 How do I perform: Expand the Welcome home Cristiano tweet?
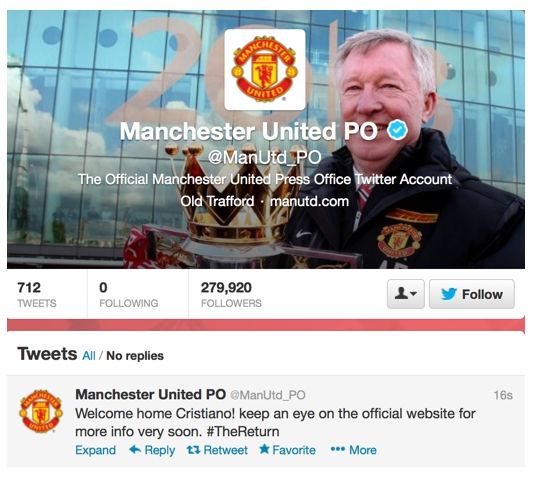click(x=96, y=450)
